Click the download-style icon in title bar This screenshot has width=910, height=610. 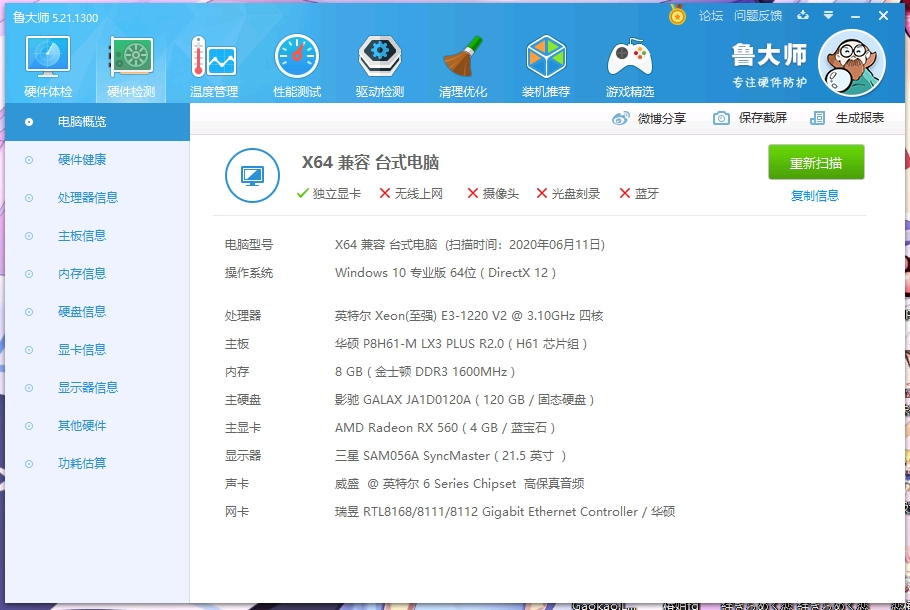[x=803, y=15]
